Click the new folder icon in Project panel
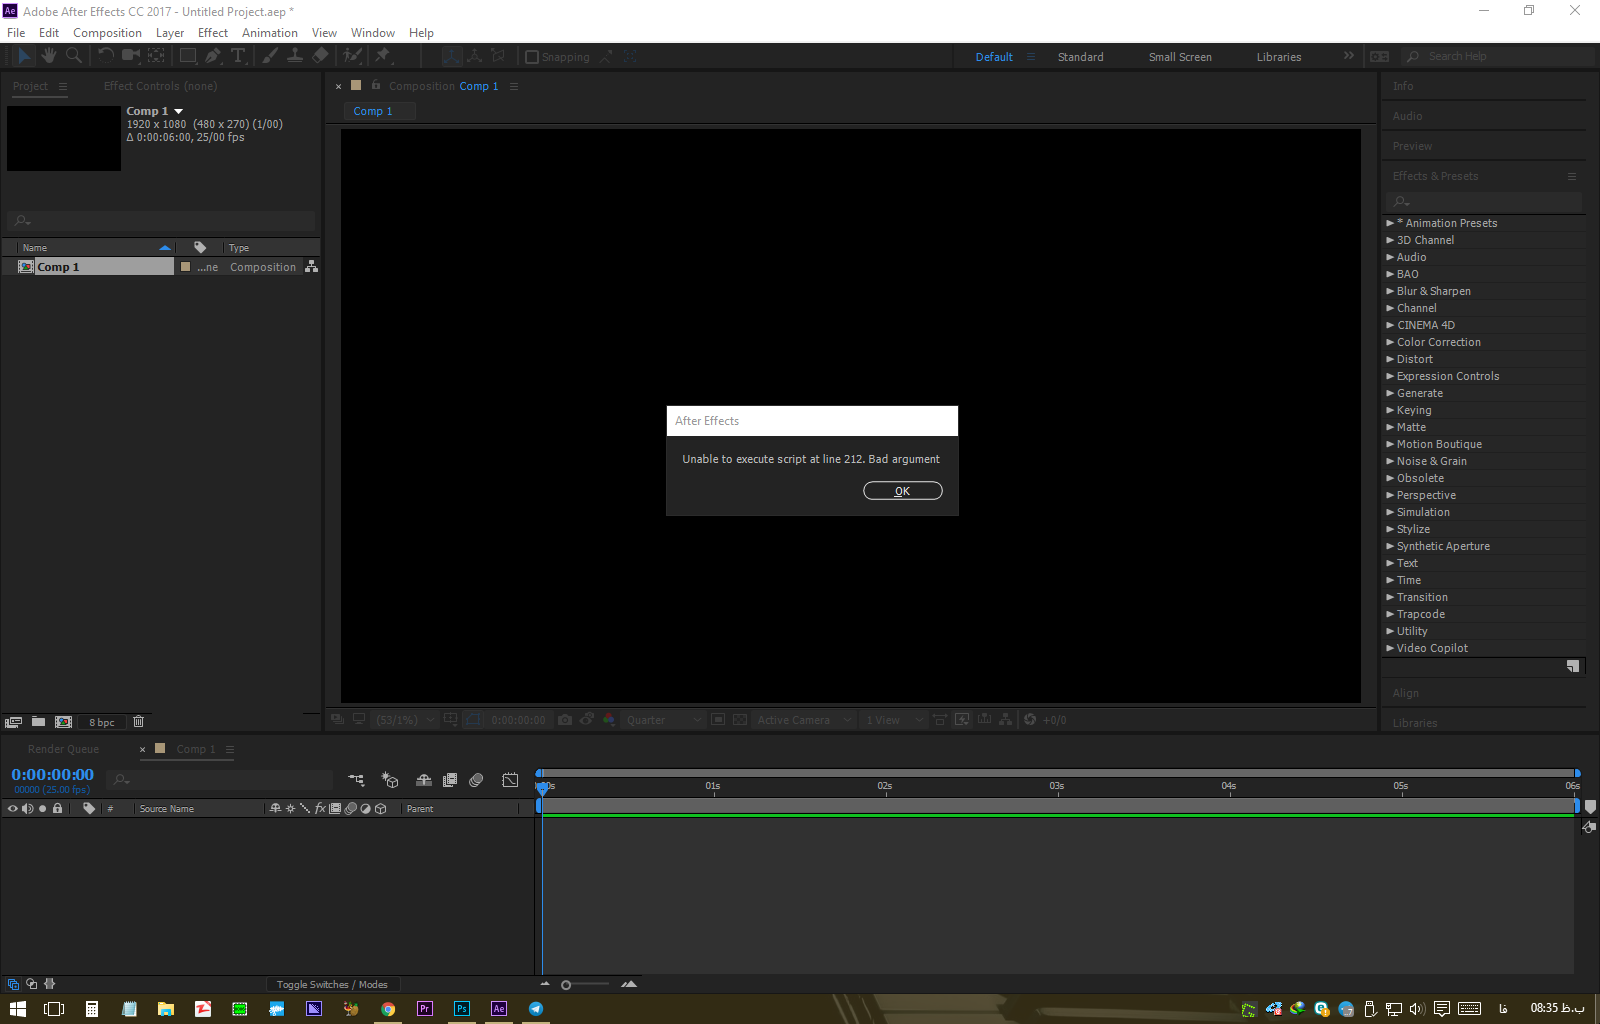 point(38,722)
